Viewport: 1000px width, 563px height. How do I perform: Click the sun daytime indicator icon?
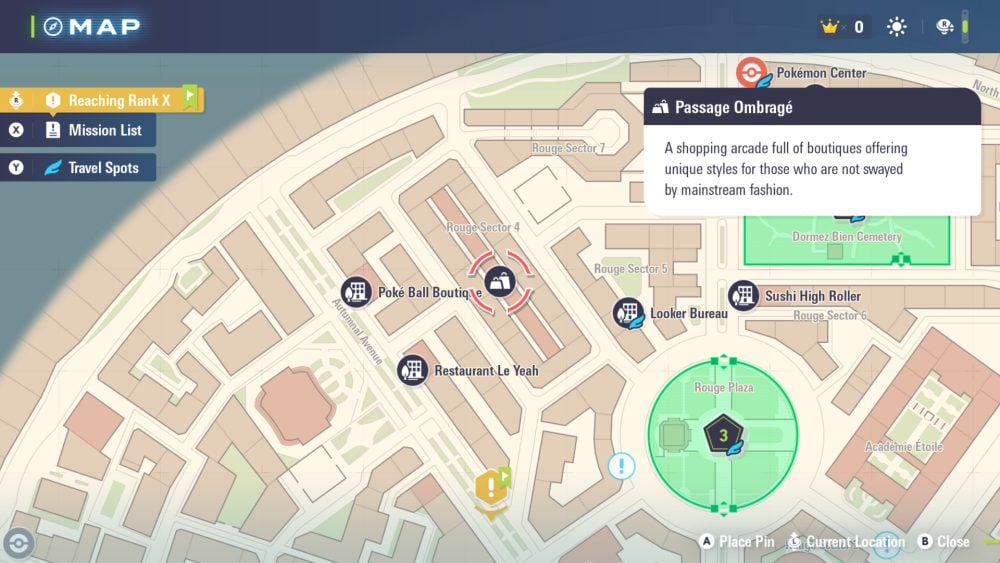point(897,27)
